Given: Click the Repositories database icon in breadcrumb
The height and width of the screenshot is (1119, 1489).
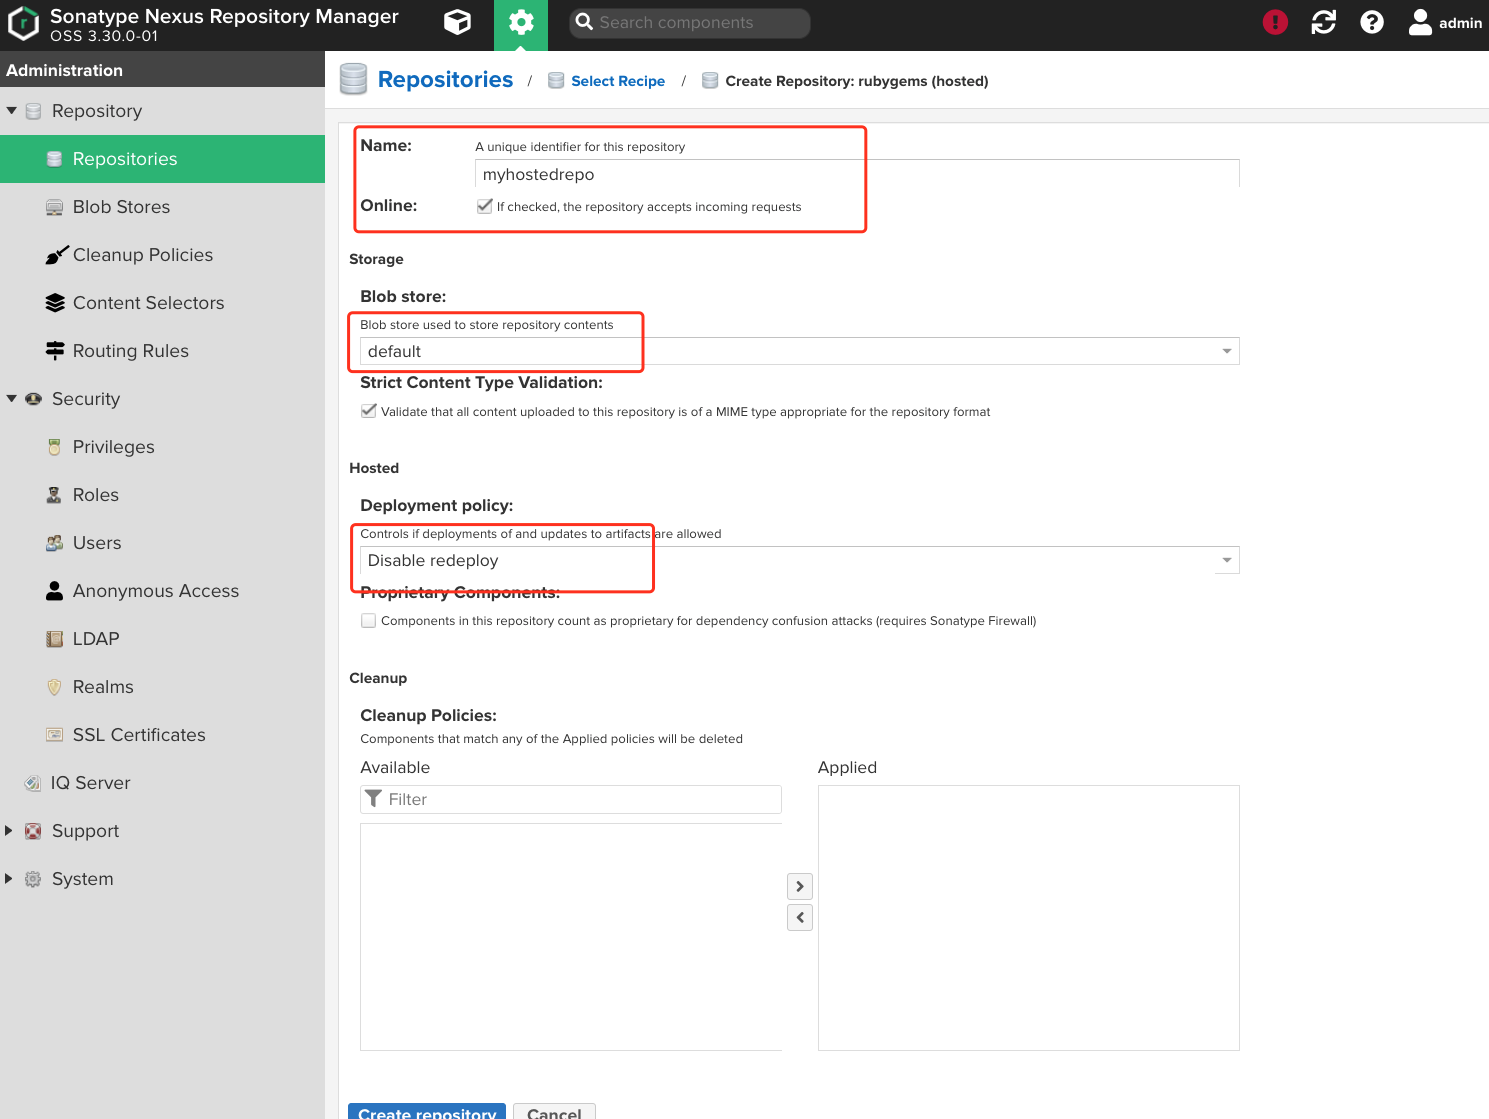Looking at the screenshot, I should tap(353, 80).
